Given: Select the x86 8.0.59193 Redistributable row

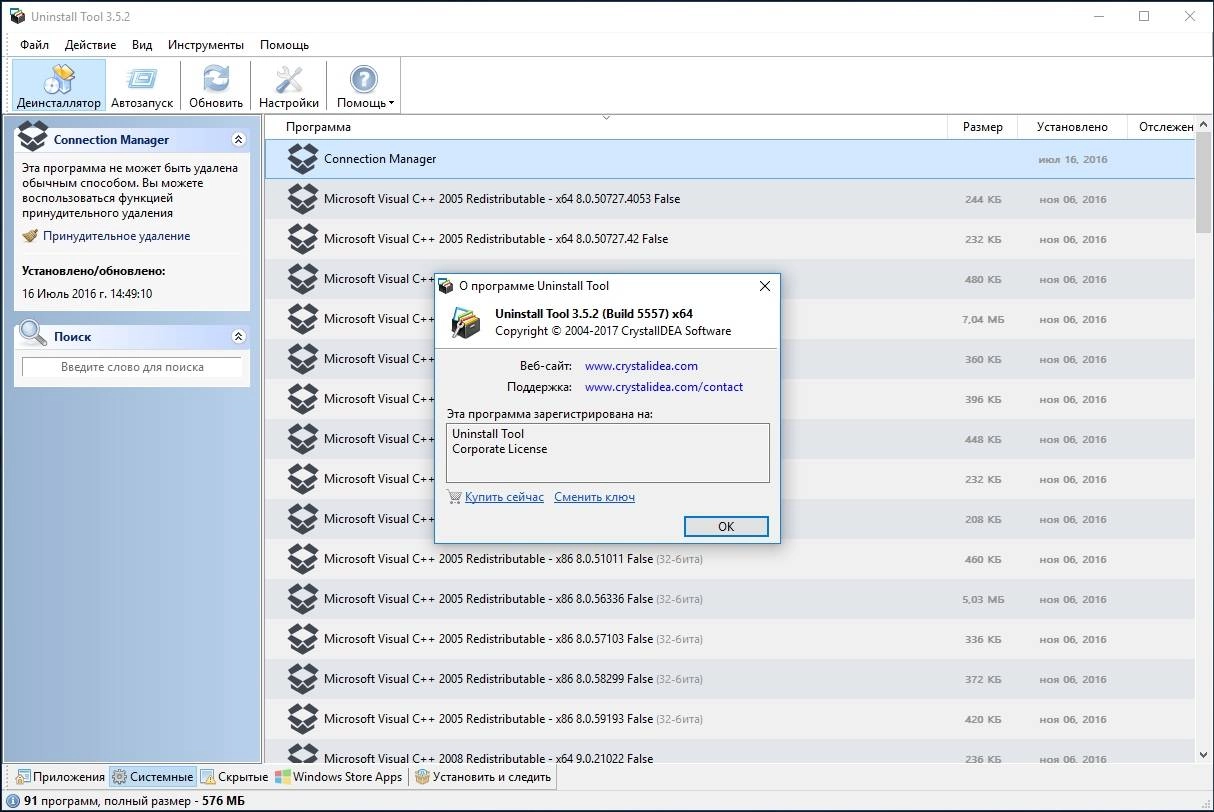Looking at the screenshot, I should [730, 719].
